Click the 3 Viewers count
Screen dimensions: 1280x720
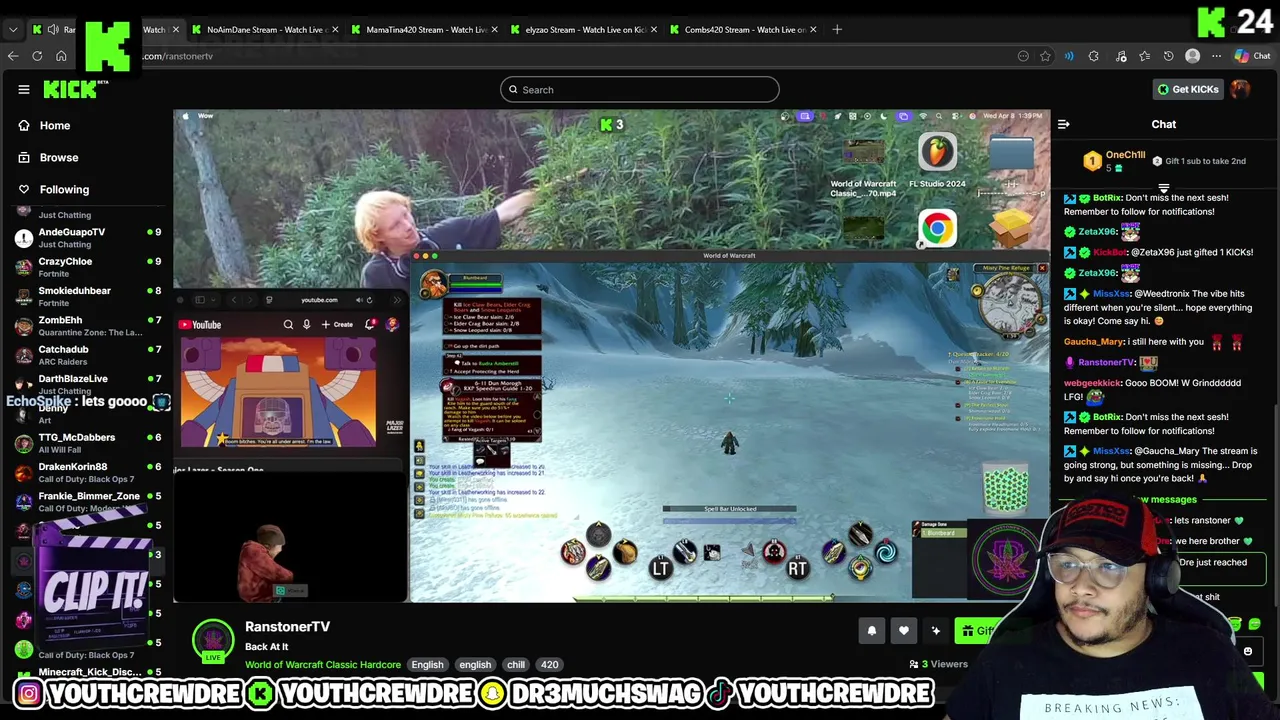coord(938,664)
